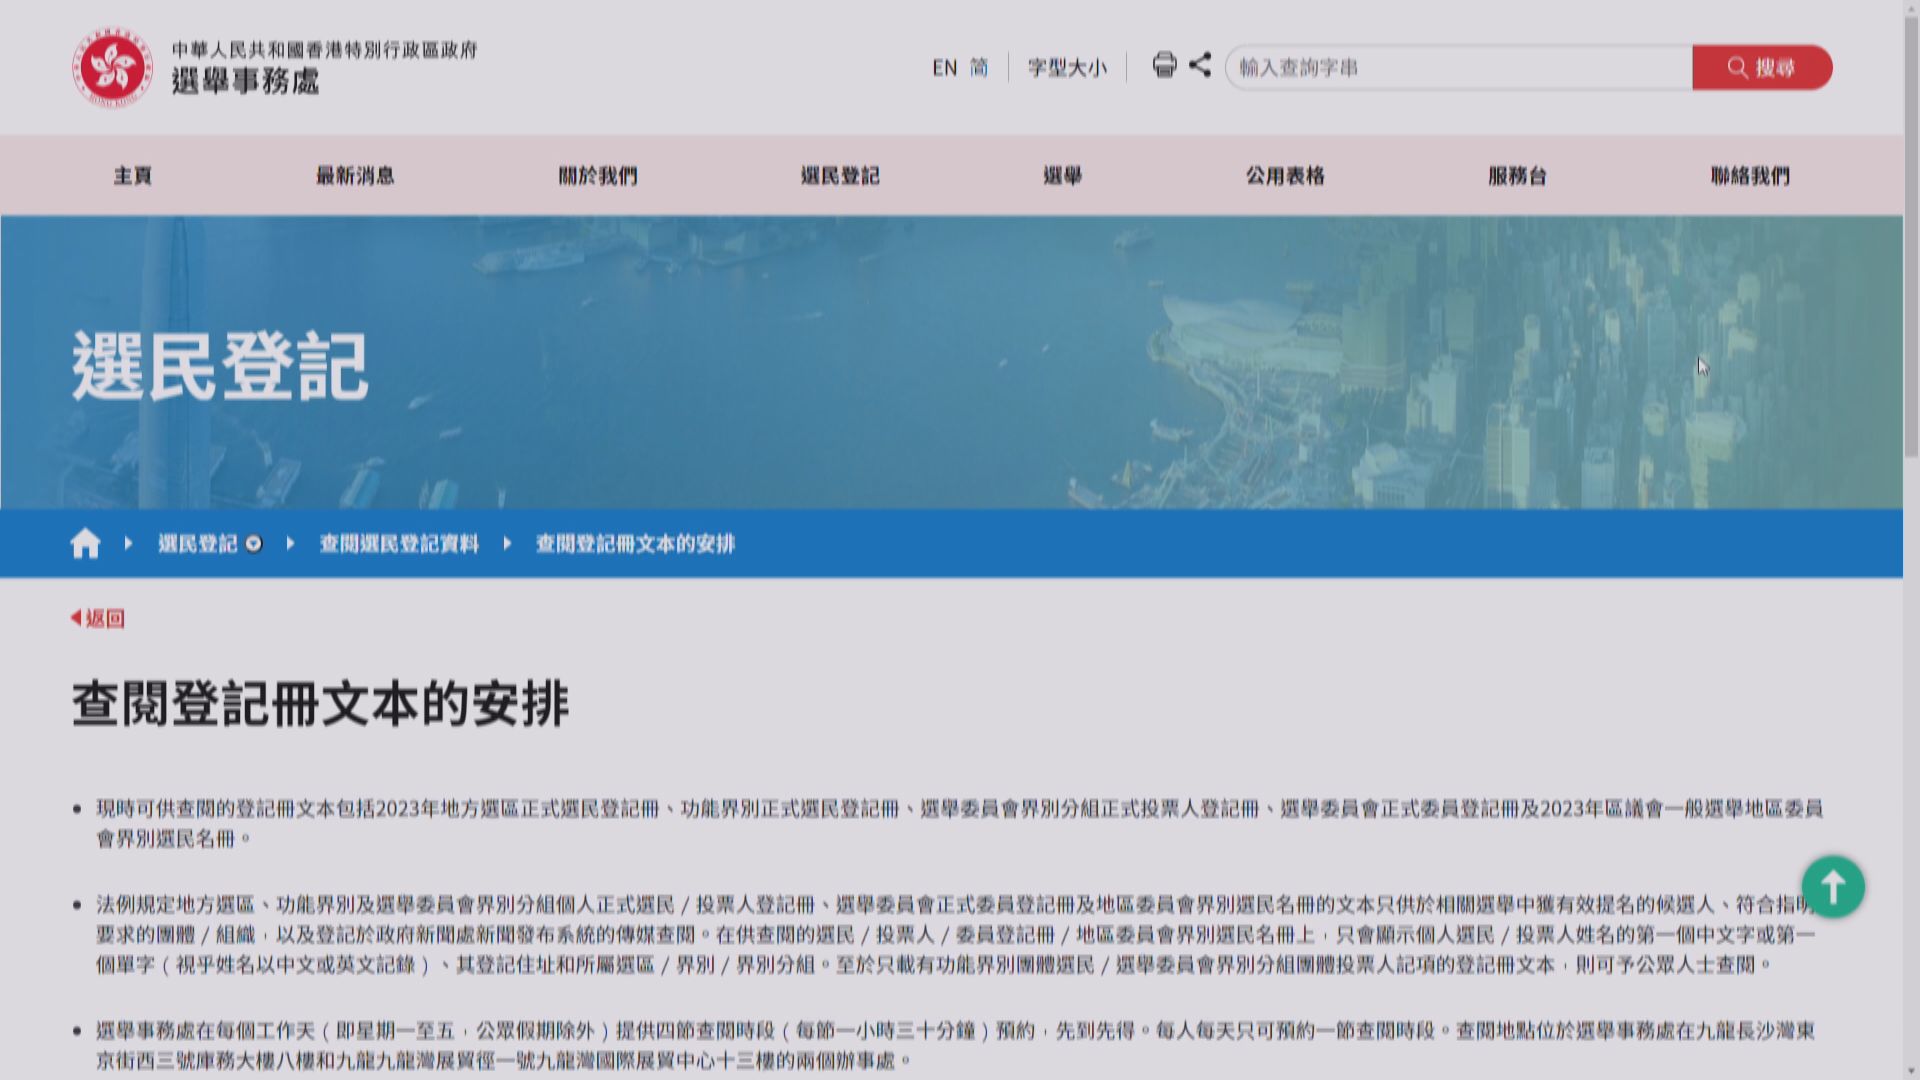Click the printer icon in header
Image resolution: width=1920 pixels, height=1080 pixels.
coord(1164,66)
